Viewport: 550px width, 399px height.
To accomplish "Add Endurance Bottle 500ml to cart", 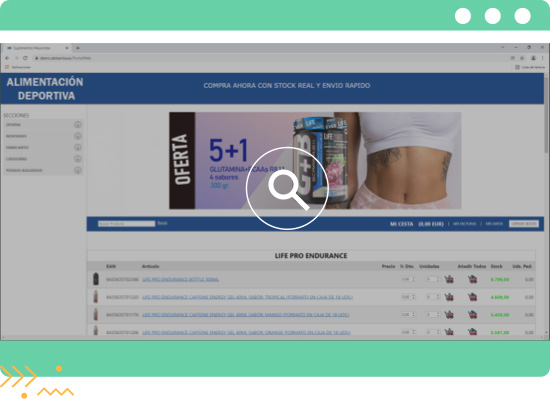I will click(449, 279).
